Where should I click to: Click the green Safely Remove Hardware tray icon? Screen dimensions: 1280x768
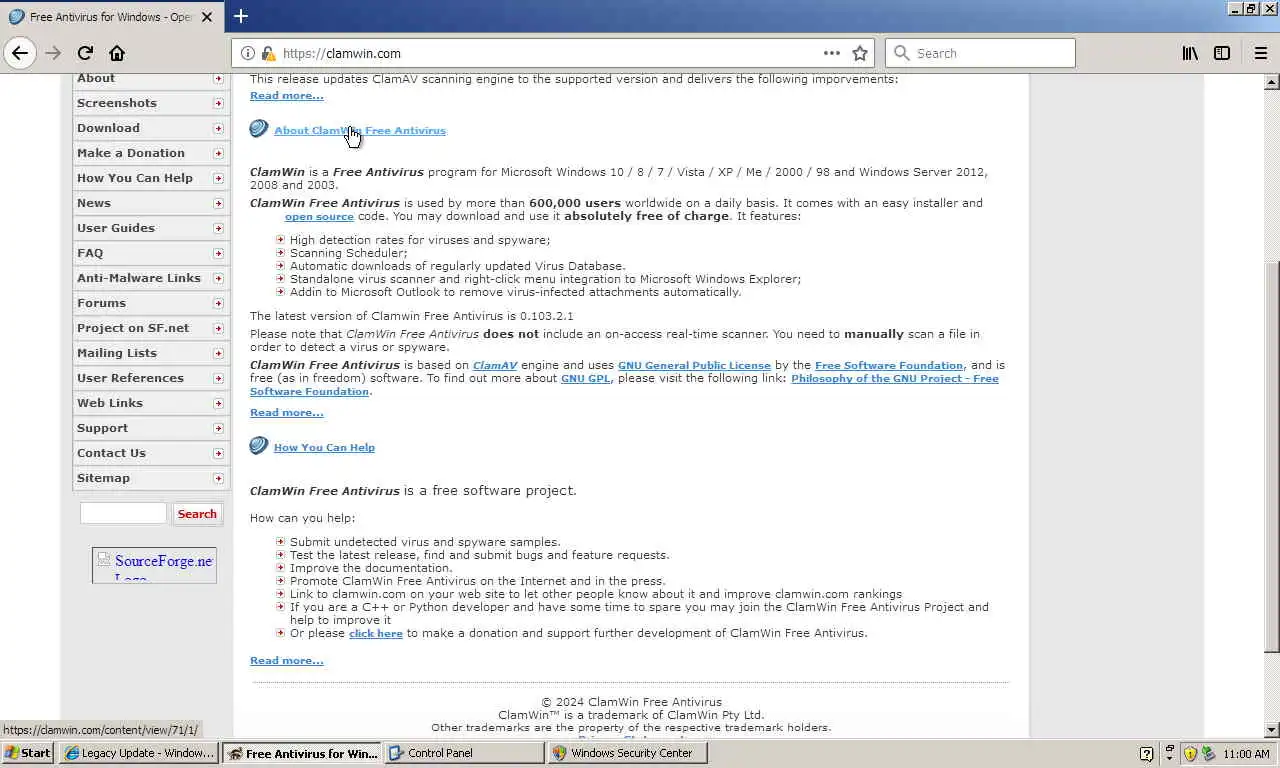[x=1208, y=754]
